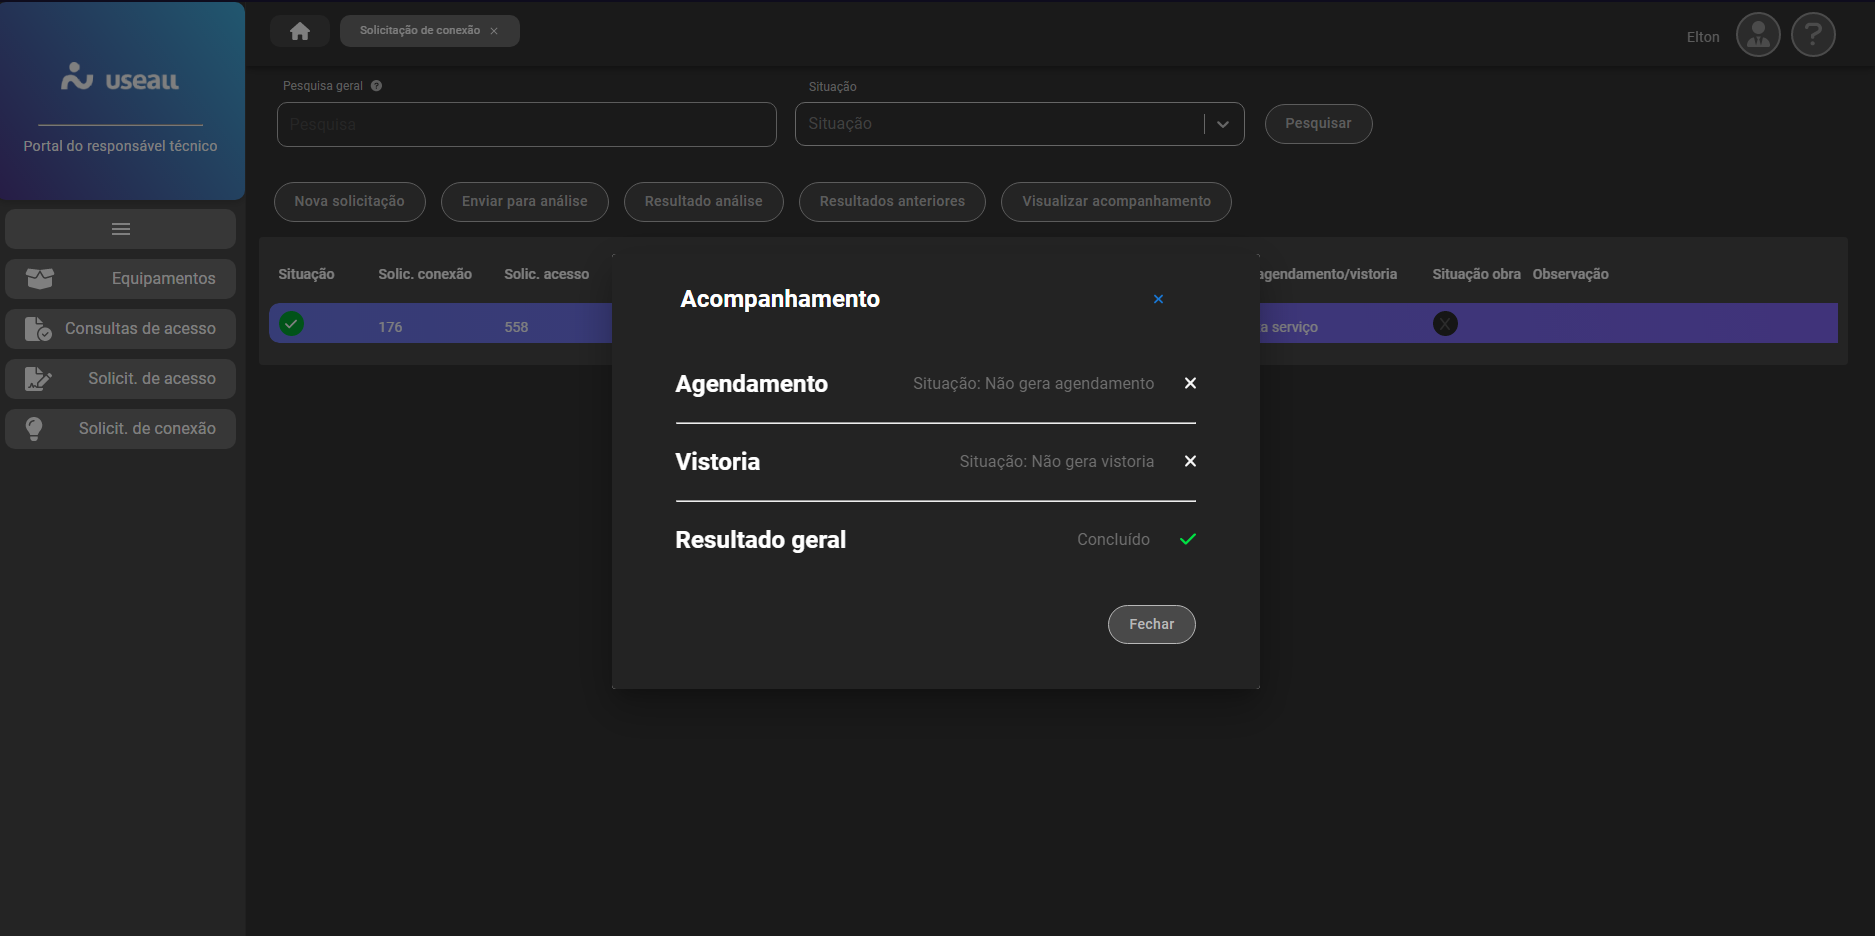Open the Equipamentos menu item
This screenshot has width=1875, height=936.
(121, 279)
